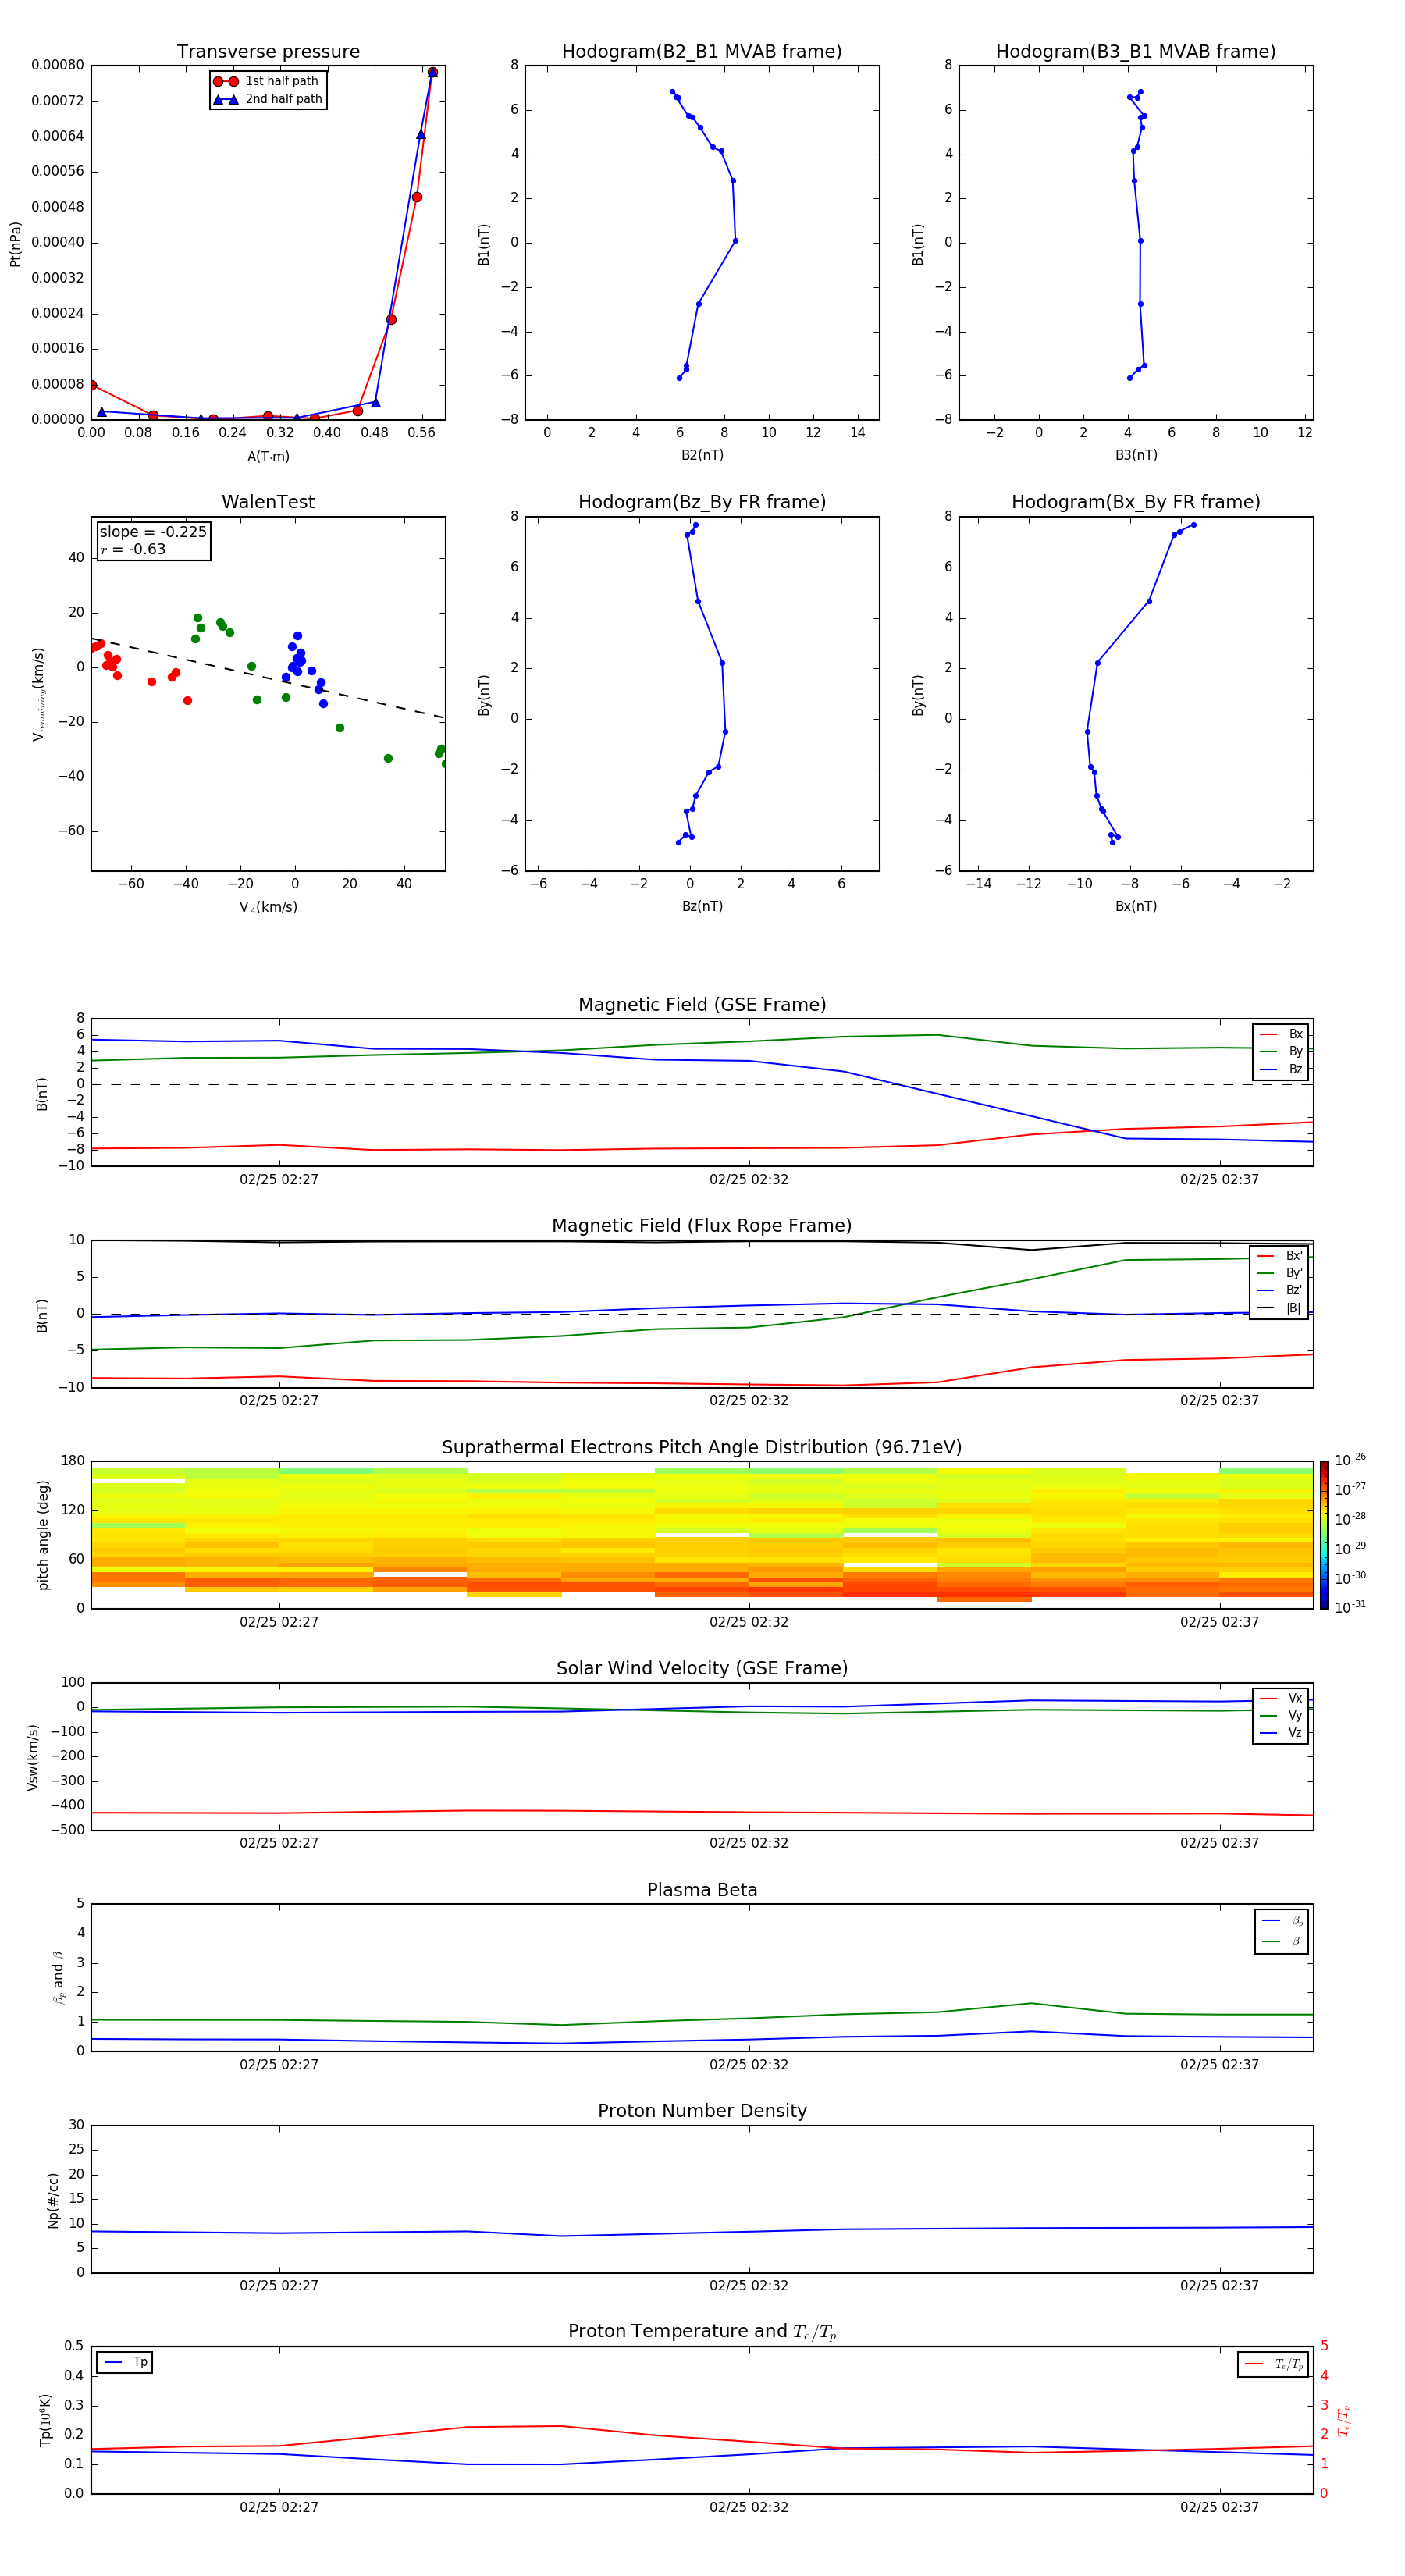Click By' entry in Flux Rope legend

coord(1280,1274)
